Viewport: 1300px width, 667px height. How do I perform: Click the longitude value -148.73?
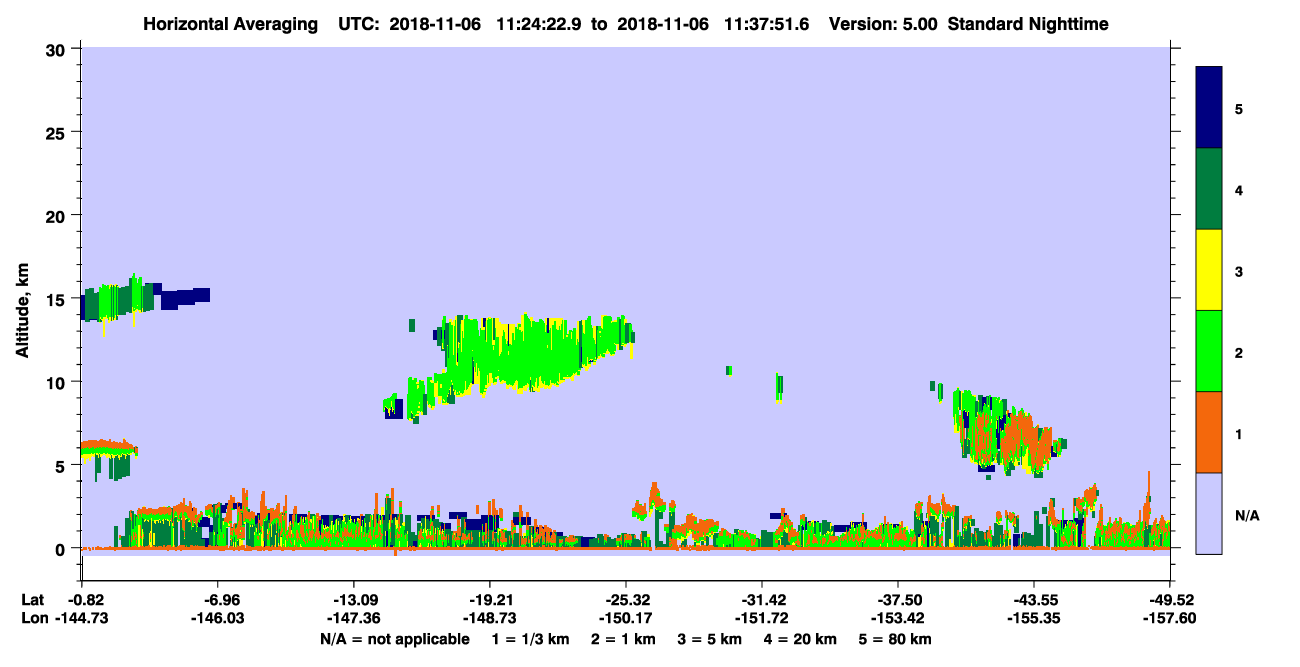(x=489, y=619)
